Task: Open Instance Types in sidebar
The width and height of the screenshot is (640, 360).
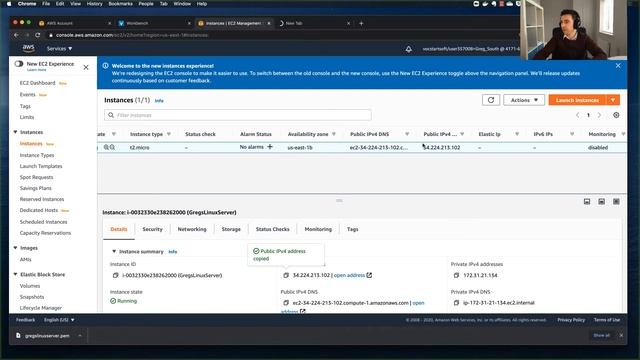Action: (x=37, y=156)
